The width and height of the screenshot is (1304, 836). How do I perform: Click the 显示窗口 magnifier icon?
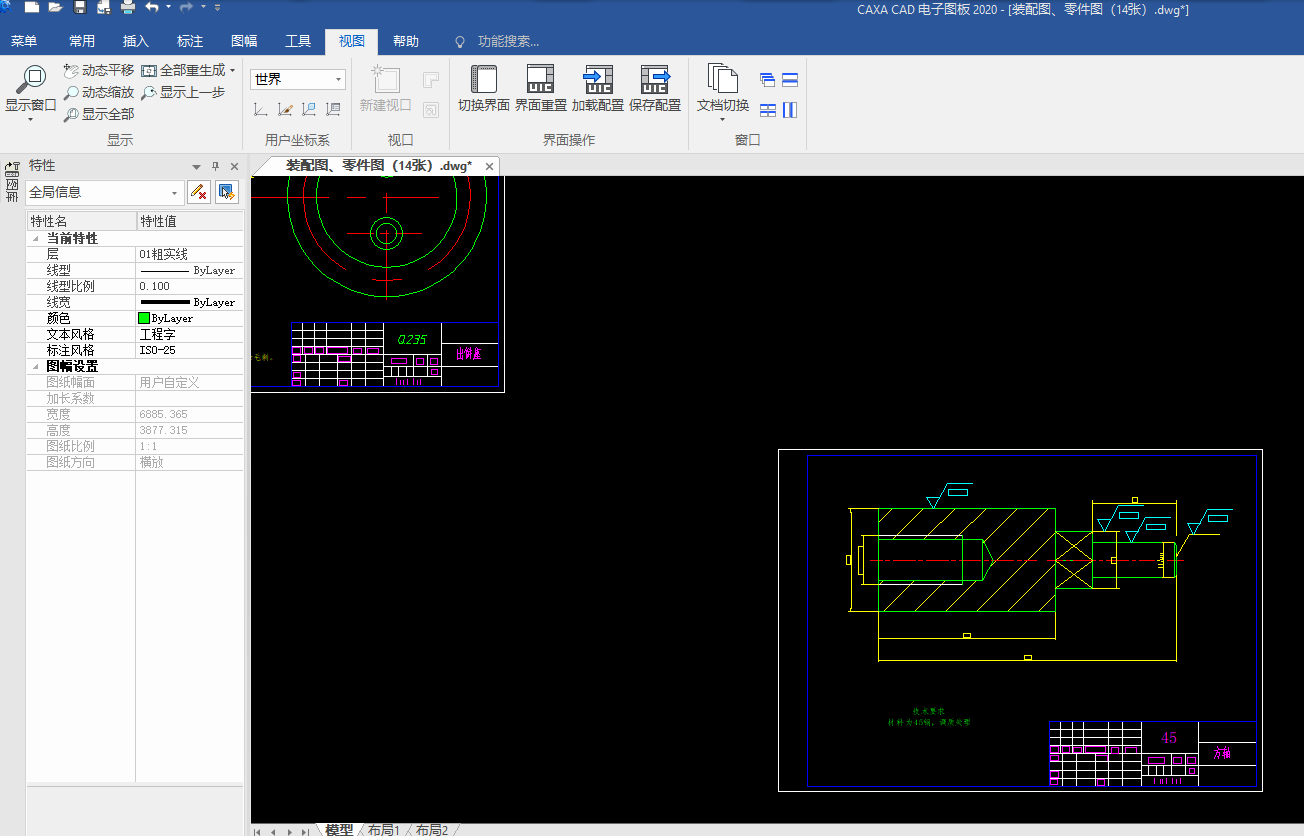coord(31,80)
